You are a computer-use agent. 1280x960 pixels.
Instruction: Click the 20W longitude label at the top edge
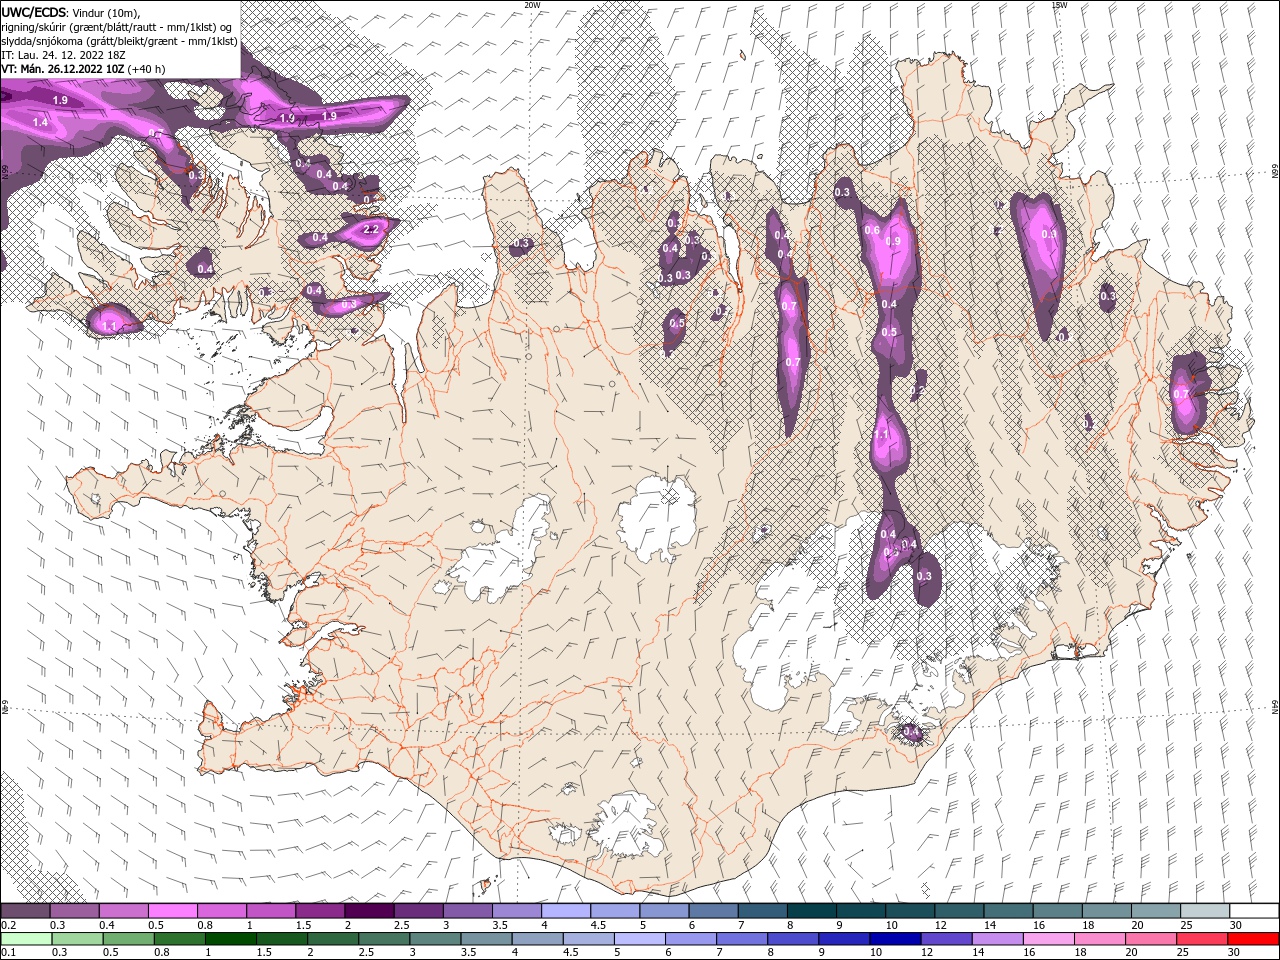point(532,5)
